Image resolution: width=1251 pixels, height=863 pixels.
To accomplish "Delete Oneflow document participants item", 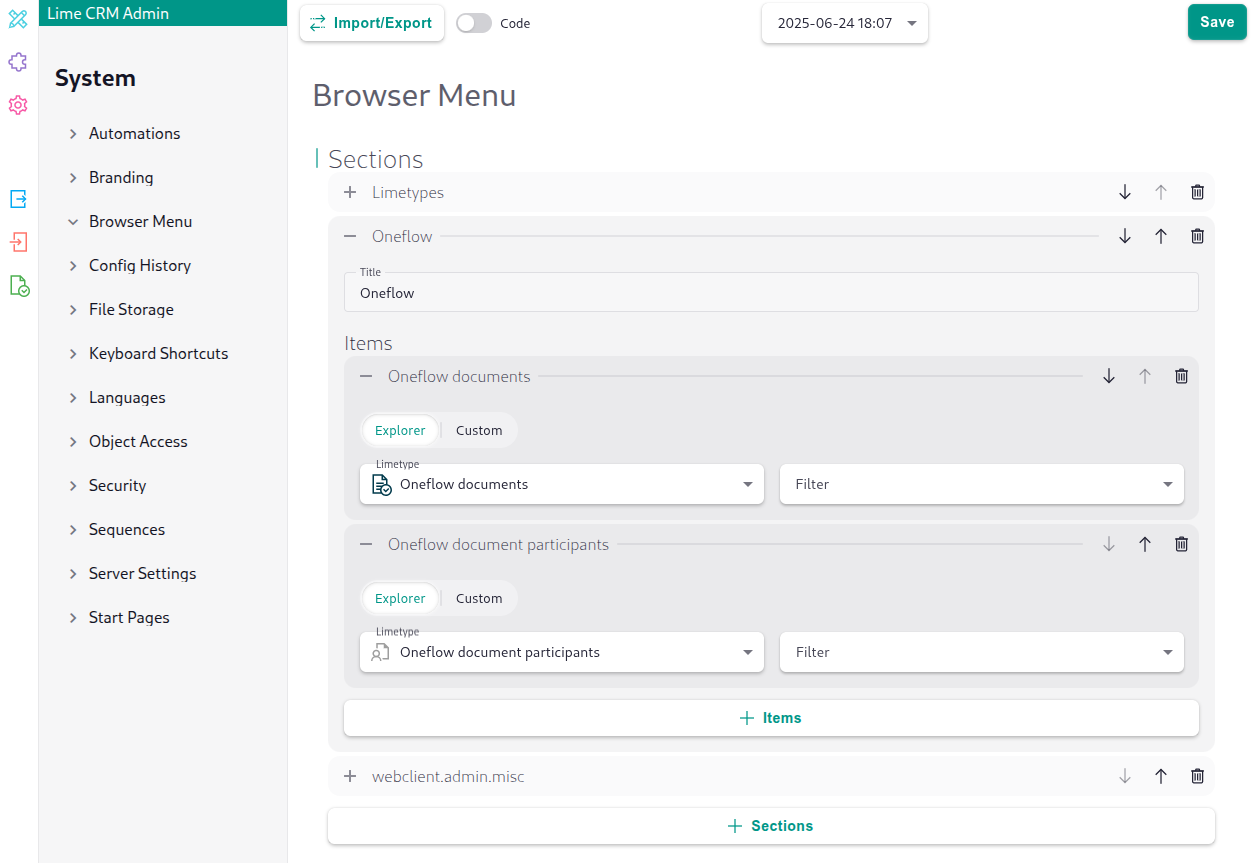I will tap(1181, 544).
